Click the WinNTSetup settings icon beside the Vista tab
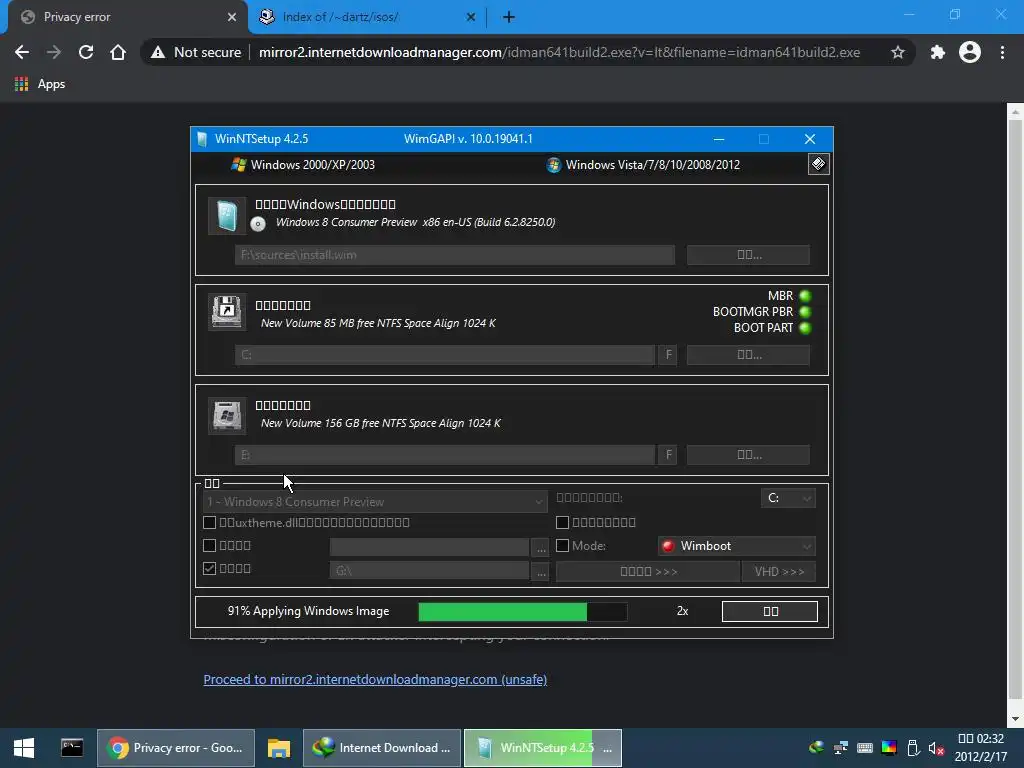 click(x=818, y=164)
